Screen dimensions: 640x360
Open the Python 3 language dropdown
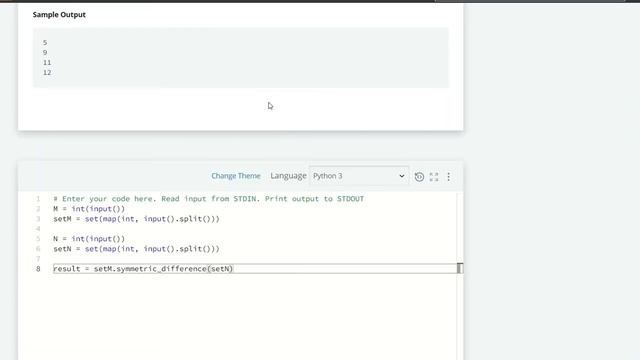[x=359, y=176]
